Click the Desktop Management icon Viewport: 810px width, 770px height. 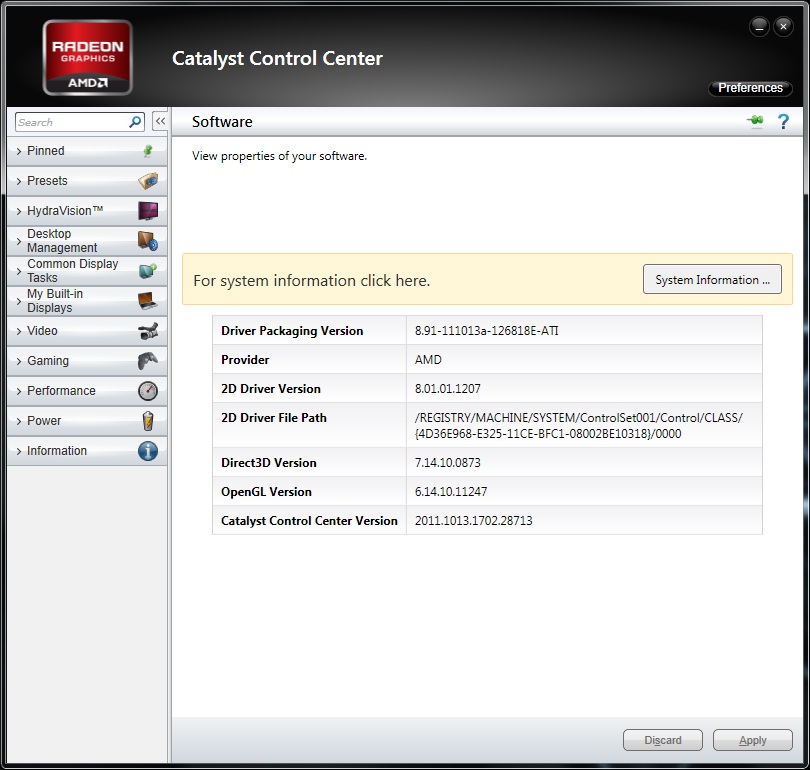(x=148, y=241)
